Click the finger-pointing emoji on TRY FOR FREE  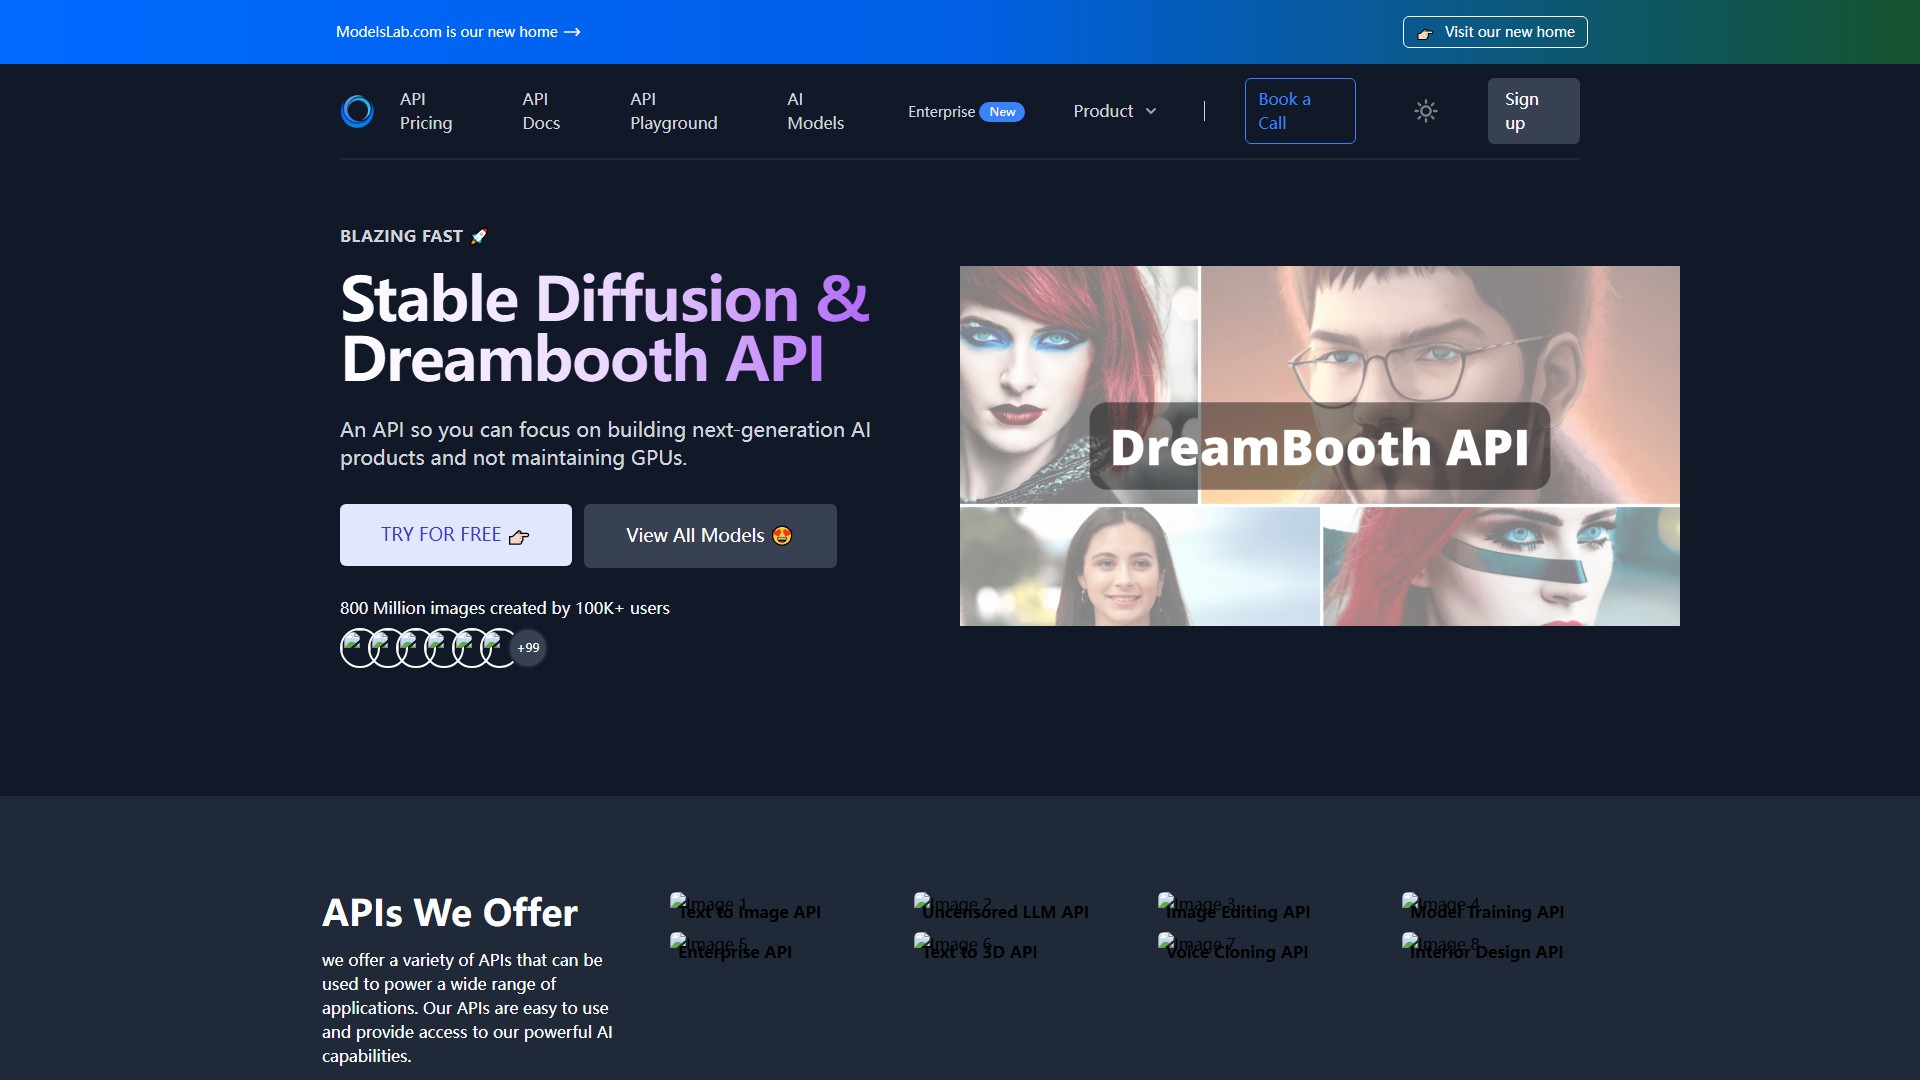[518, 537]
